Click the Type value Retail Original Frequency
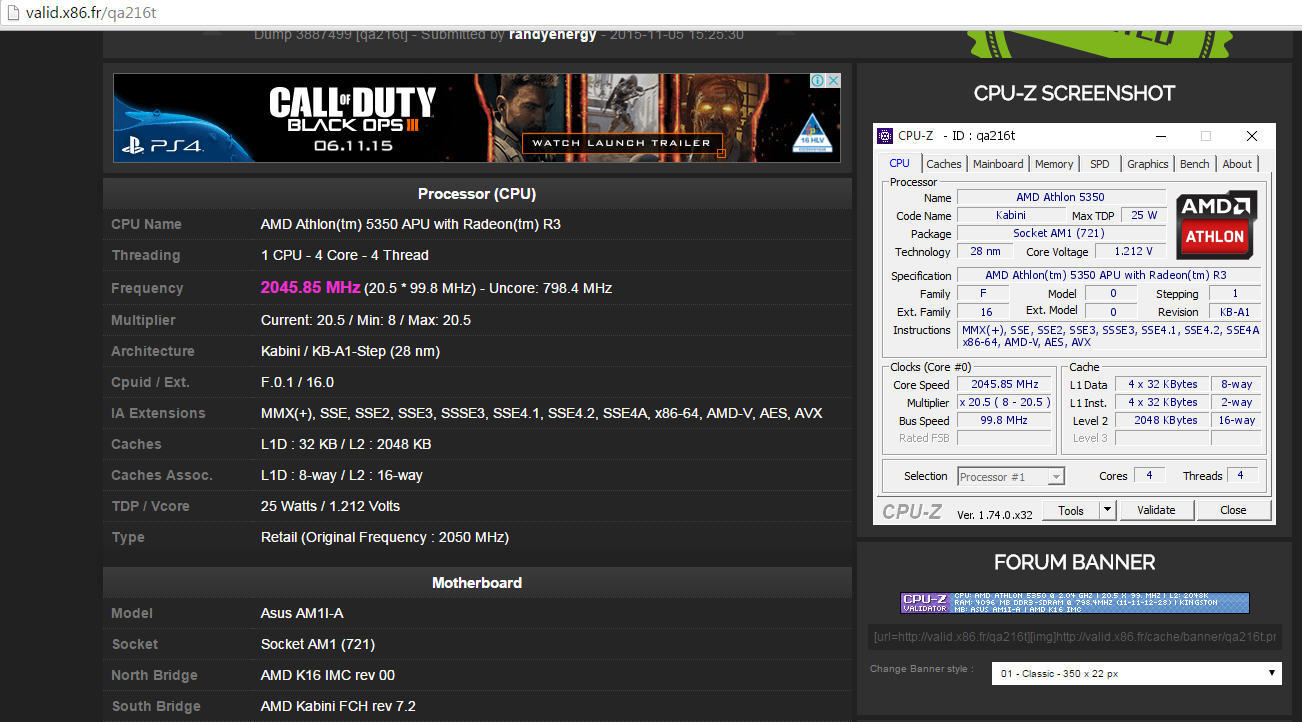The height and width of the screenshot is (722, 1302). pyautogui.click(x=385, y=537)
